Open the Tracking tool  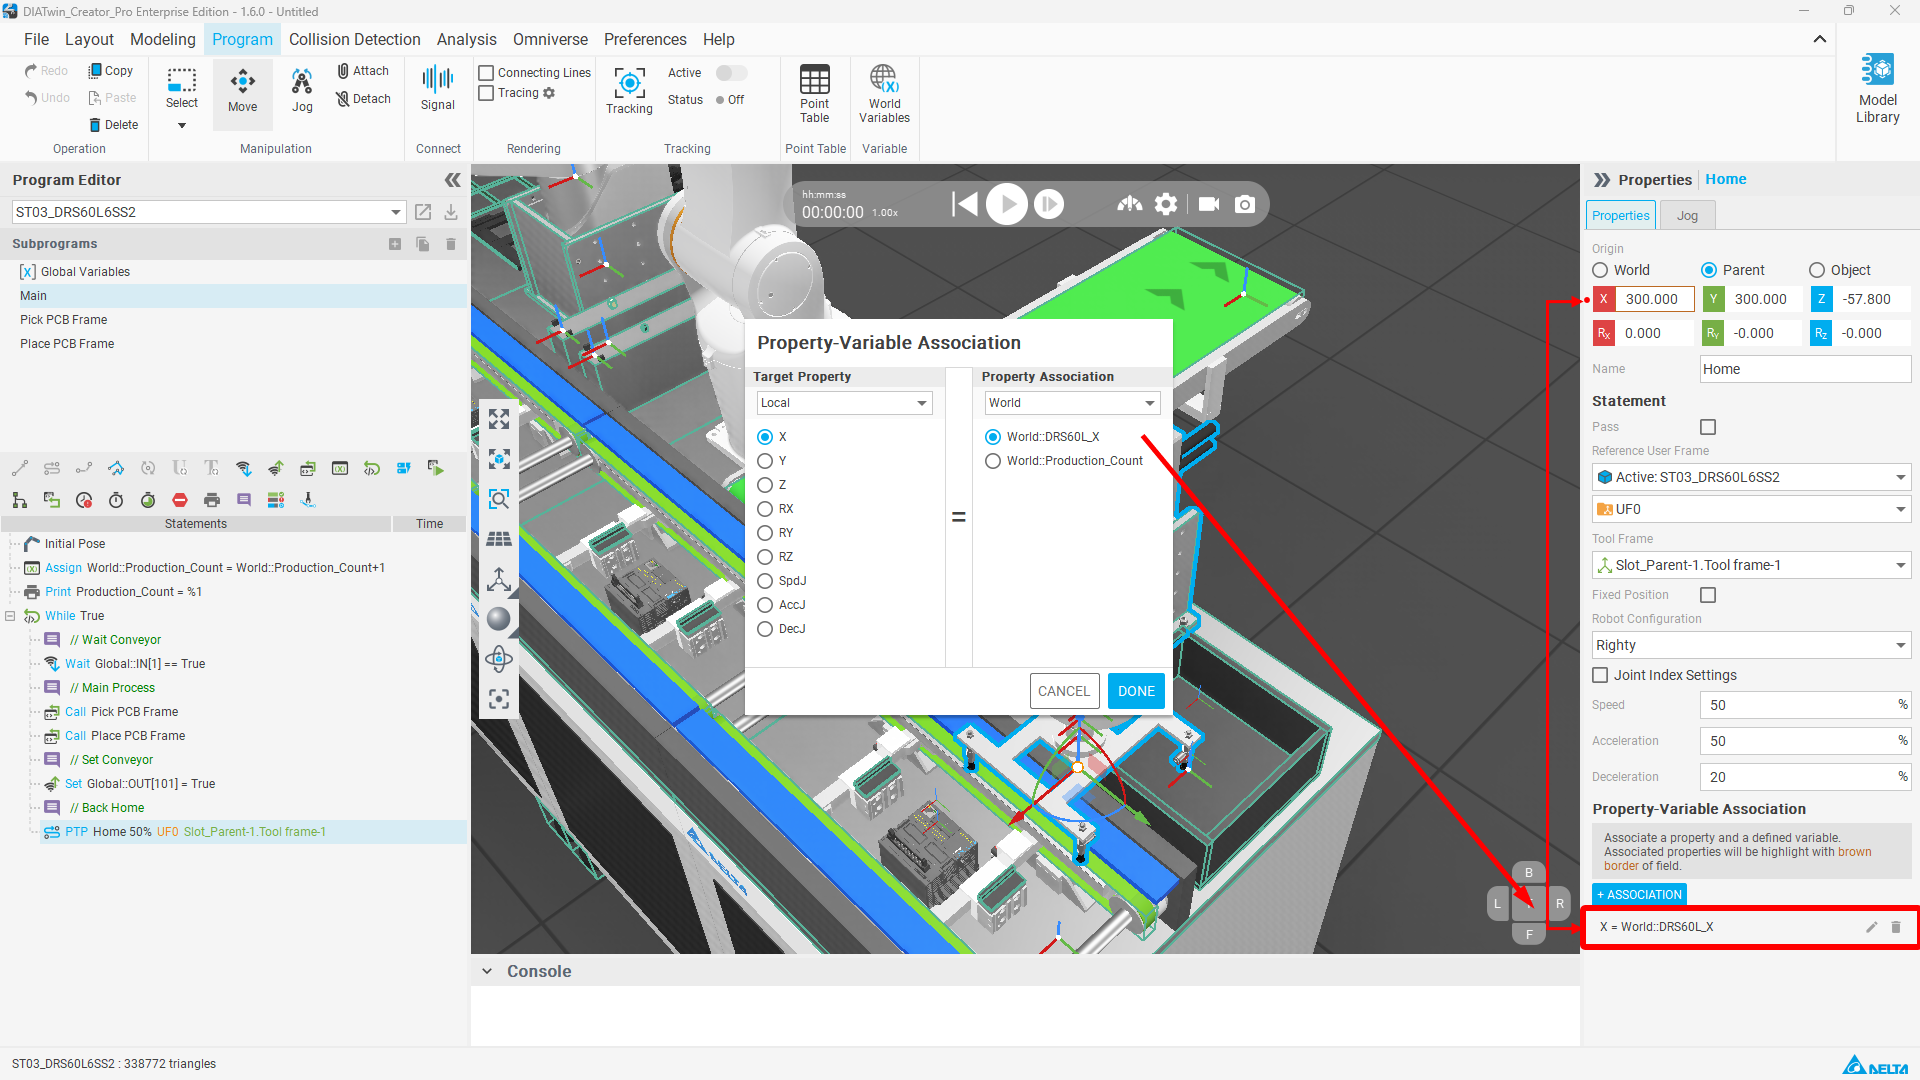pyautogui.click(x=629, y=91)
